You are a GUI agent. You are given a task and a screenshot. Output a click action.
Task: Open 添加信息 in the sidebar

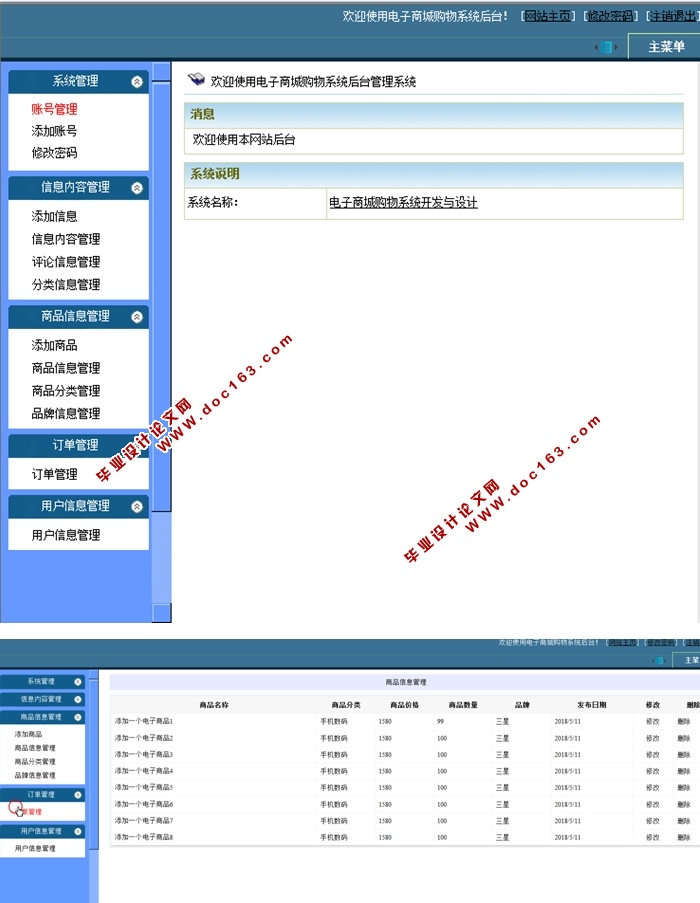(x=54, y=217)
